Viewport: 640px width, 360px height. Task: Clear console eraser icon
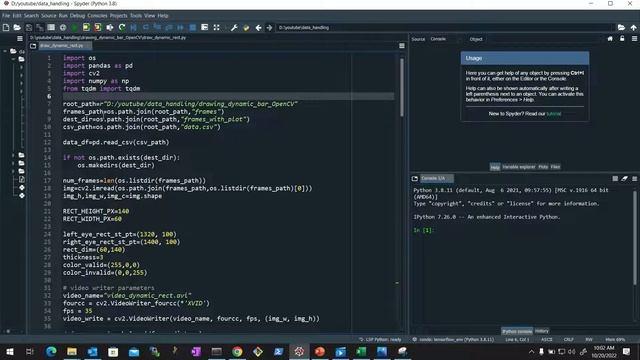(624, 178)
